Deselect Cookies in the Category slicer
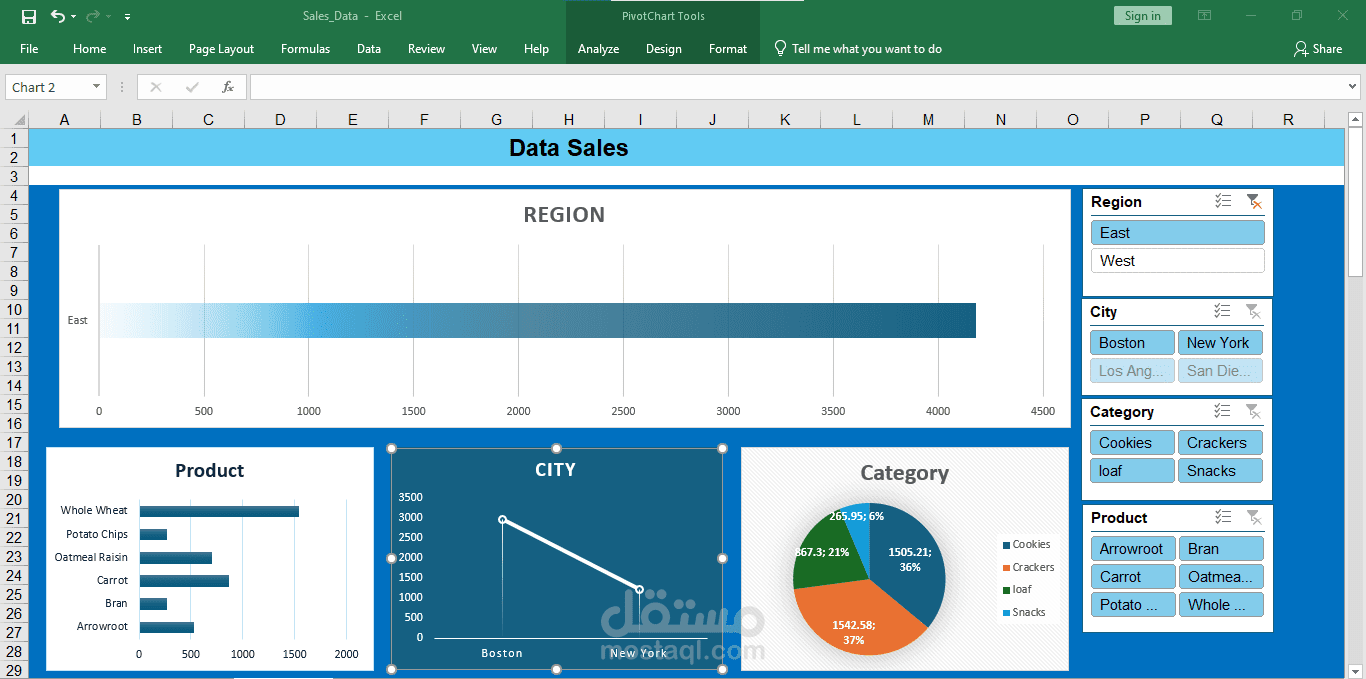 (1132, 443)
